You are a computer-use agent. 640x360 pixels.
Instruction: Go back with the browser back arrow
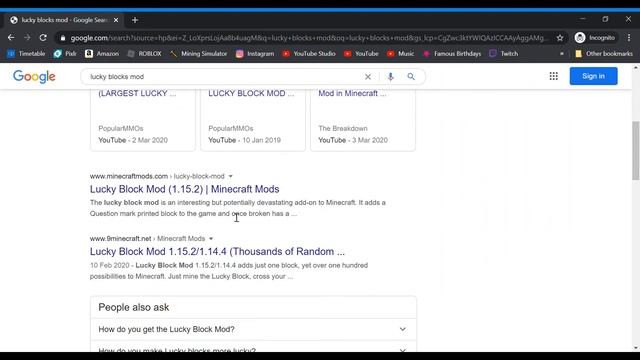coord(11,38)
